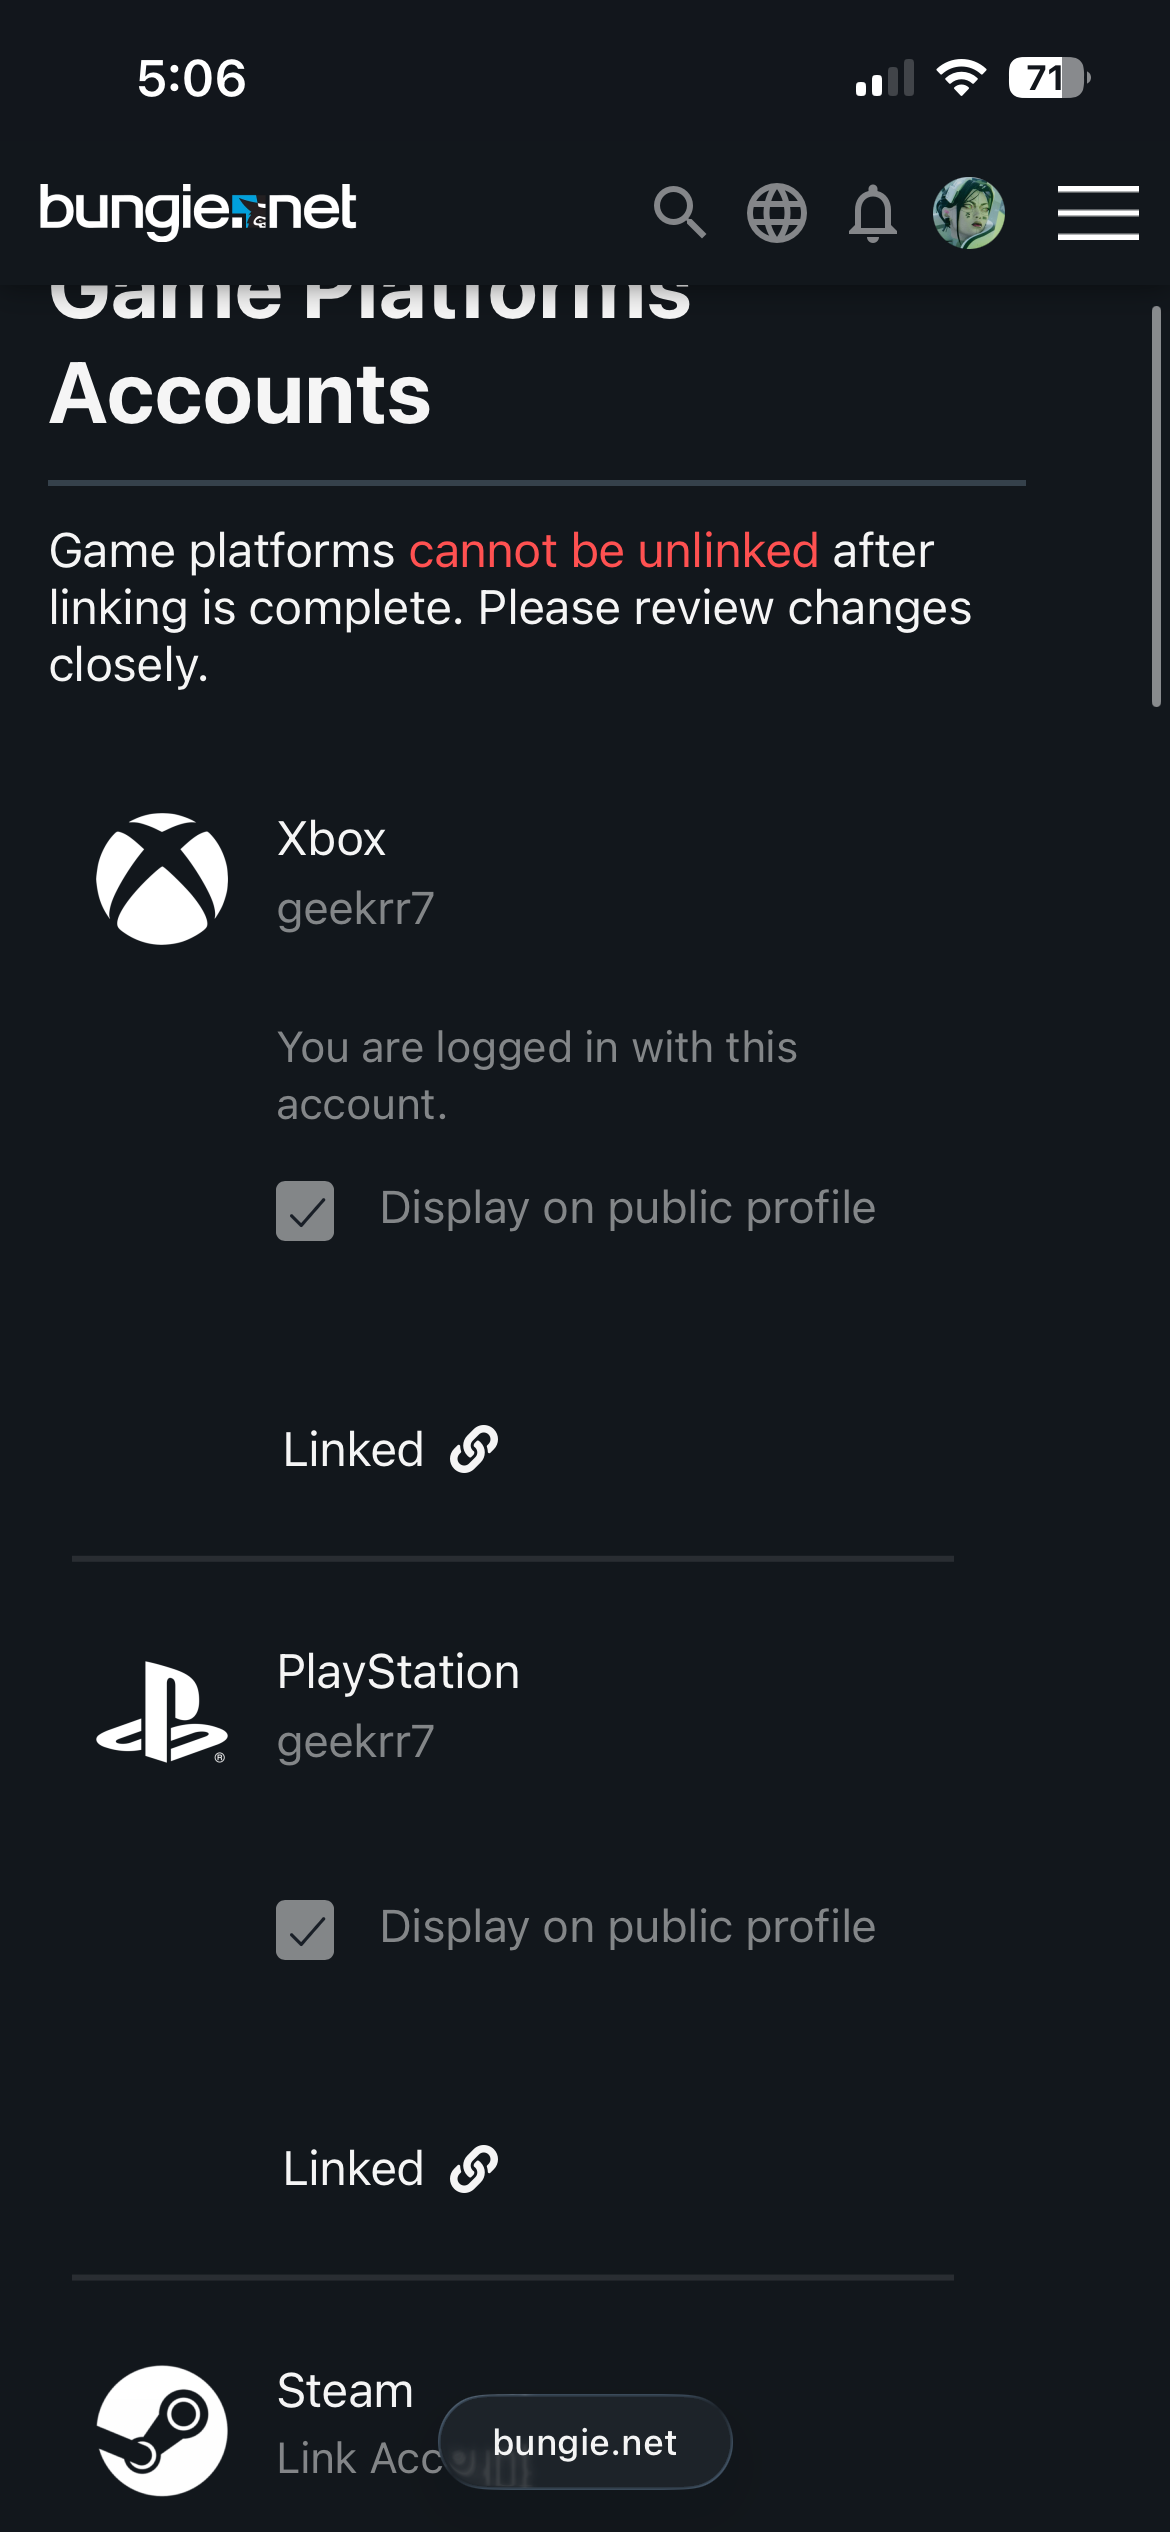Open the user profile avatar

coord(968,213)
